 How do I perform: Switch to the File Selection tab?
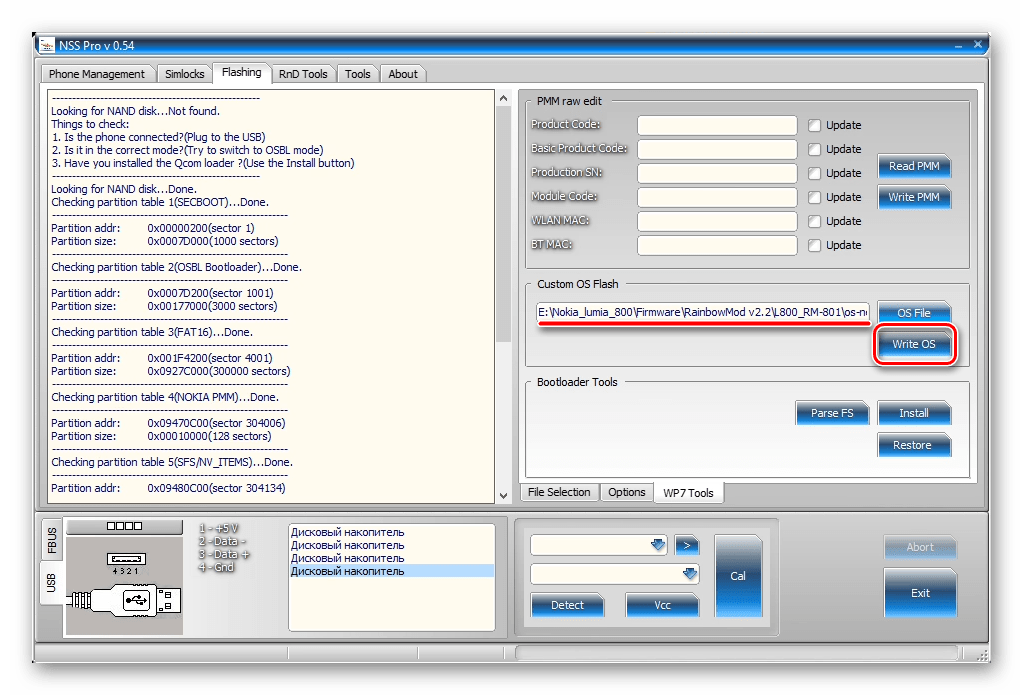tap(559, 492)
